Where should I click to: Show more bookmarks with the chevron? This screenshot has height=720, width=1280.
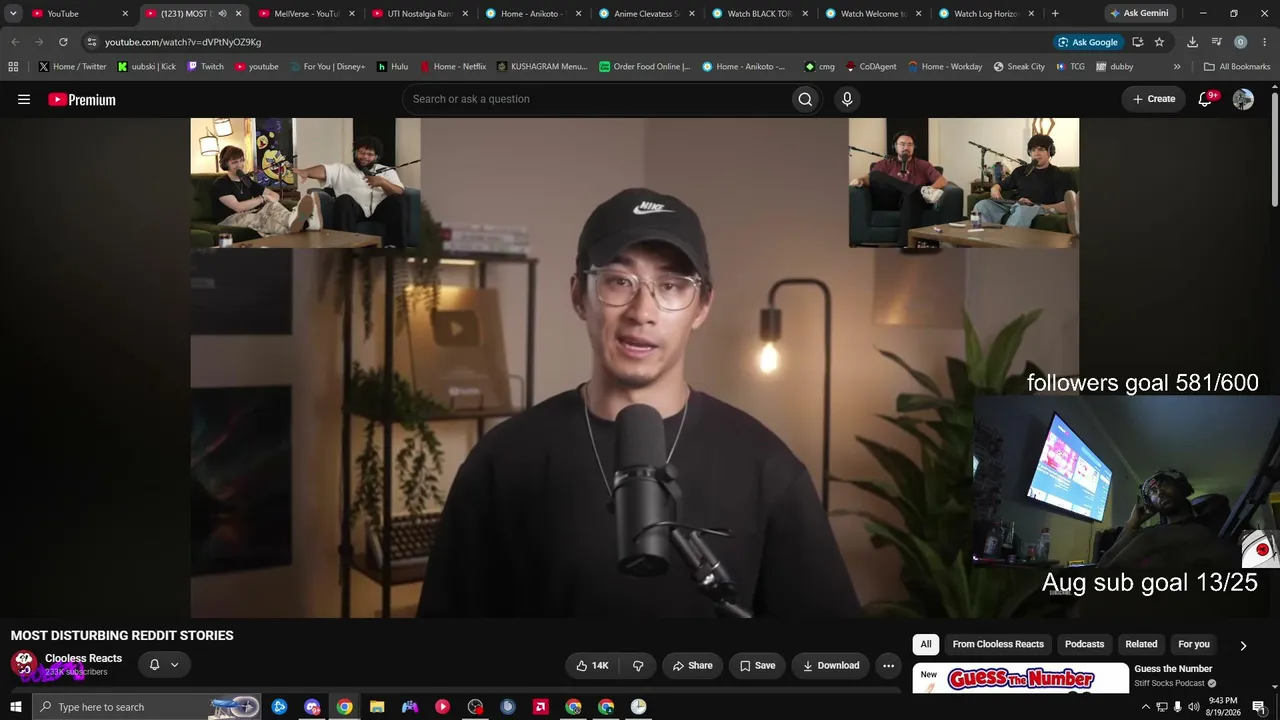[1177, 67]
